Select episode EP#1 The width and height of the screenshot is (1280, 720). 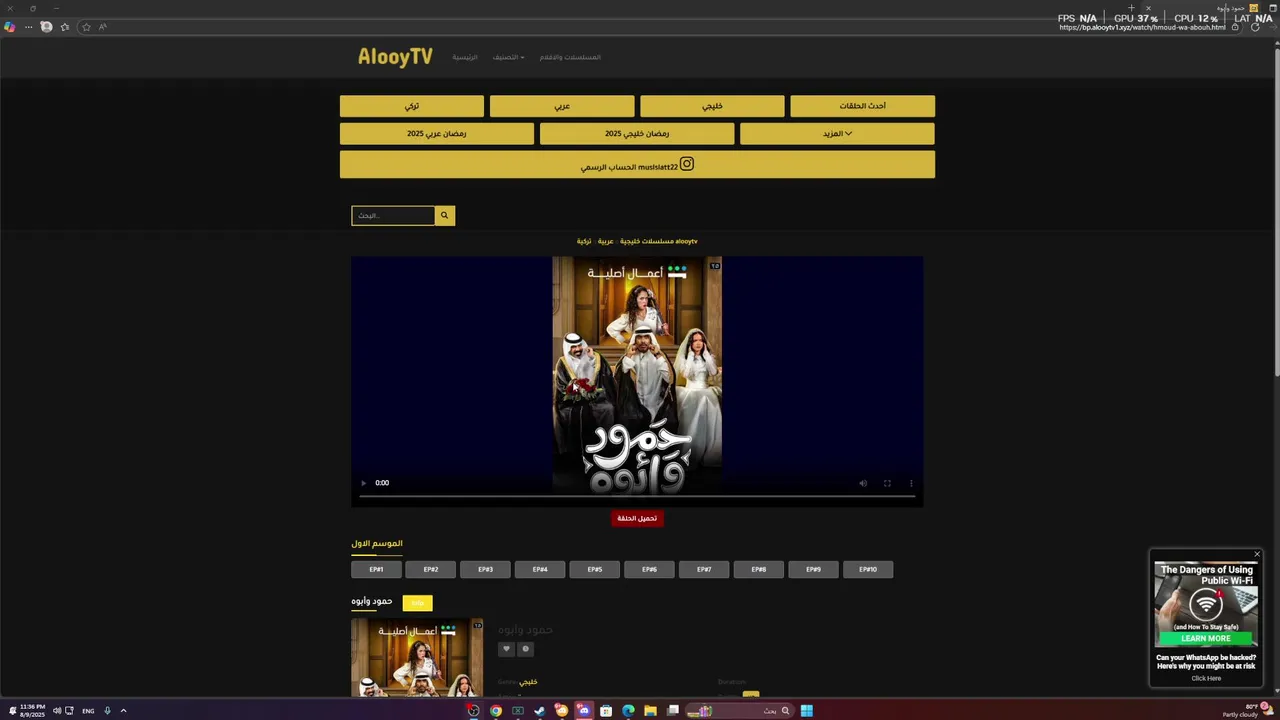click(x=376, y=569)
